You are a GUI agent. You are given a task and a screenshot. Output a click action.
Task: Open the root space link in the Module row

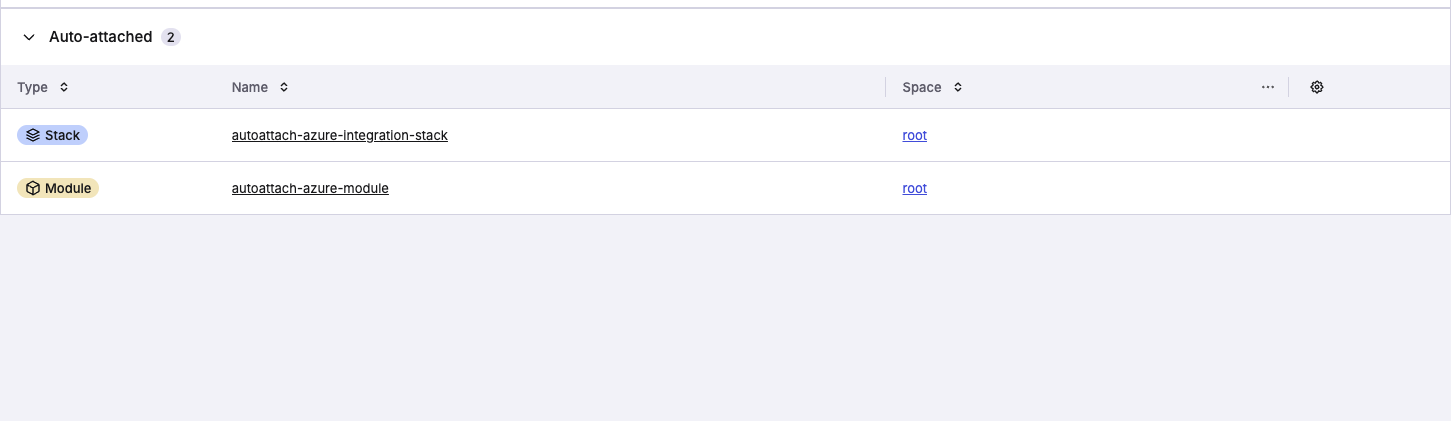914,188
